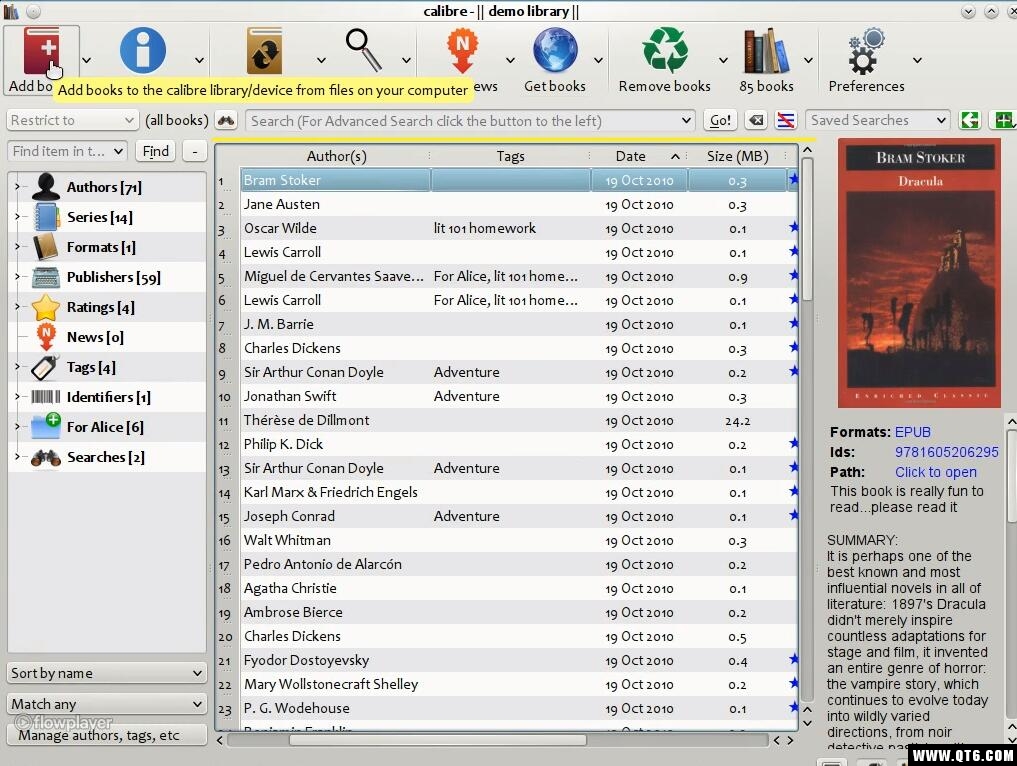This screenshot has height=766, width=1017.
Task: Open the Edit metadata blue info icon
Action: (x=143, y=51)
